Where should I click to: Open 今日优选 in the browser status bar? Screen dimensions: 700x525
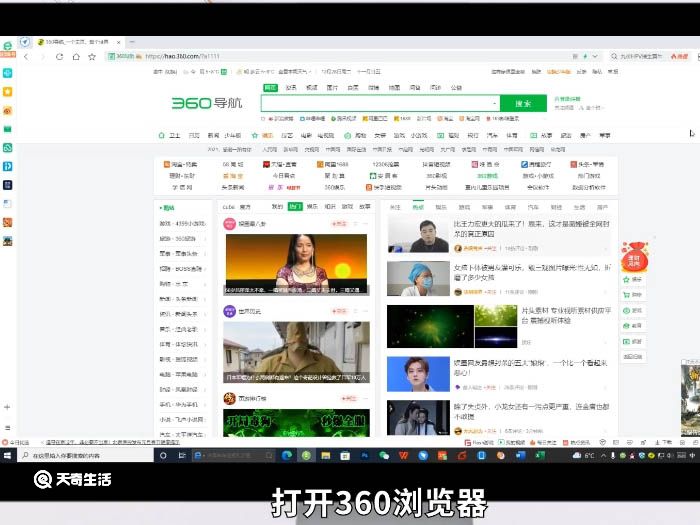tap(16, 442)
